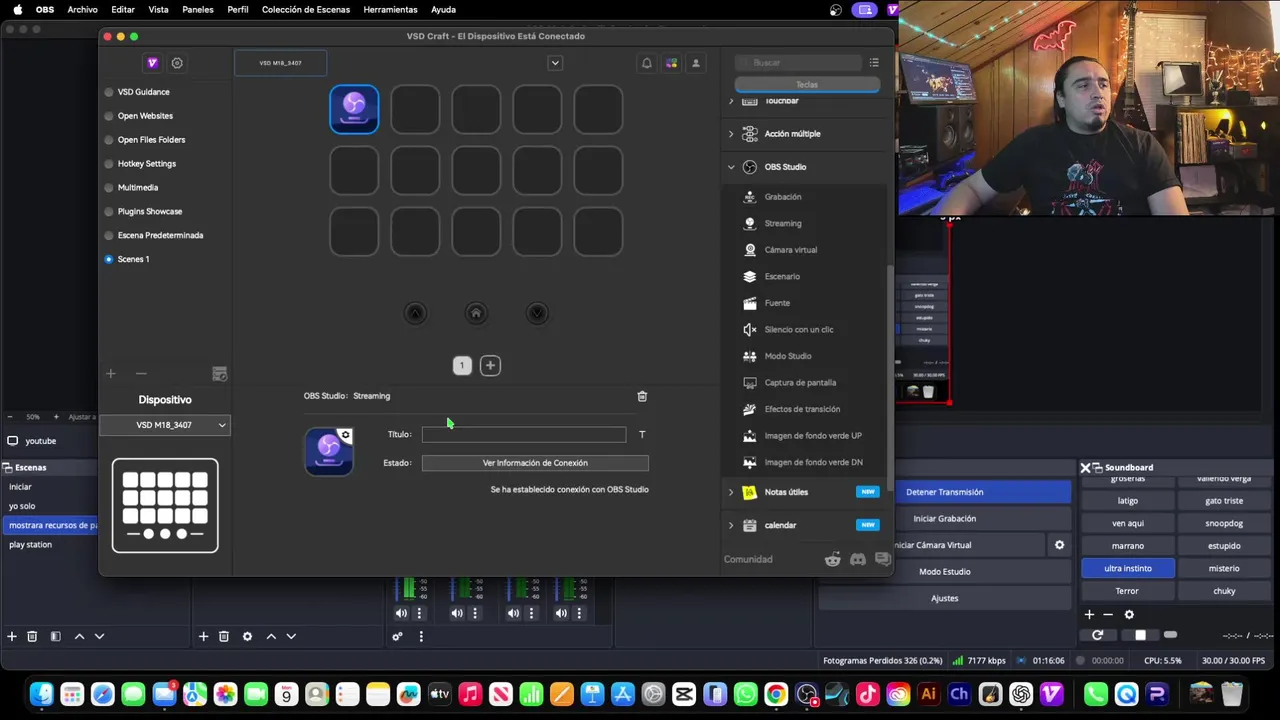The height and width of the screenshot is (720, 1280).
Task: Toggle the list view icon next to search
Action: pyautogui.click(x=874, y=63)
